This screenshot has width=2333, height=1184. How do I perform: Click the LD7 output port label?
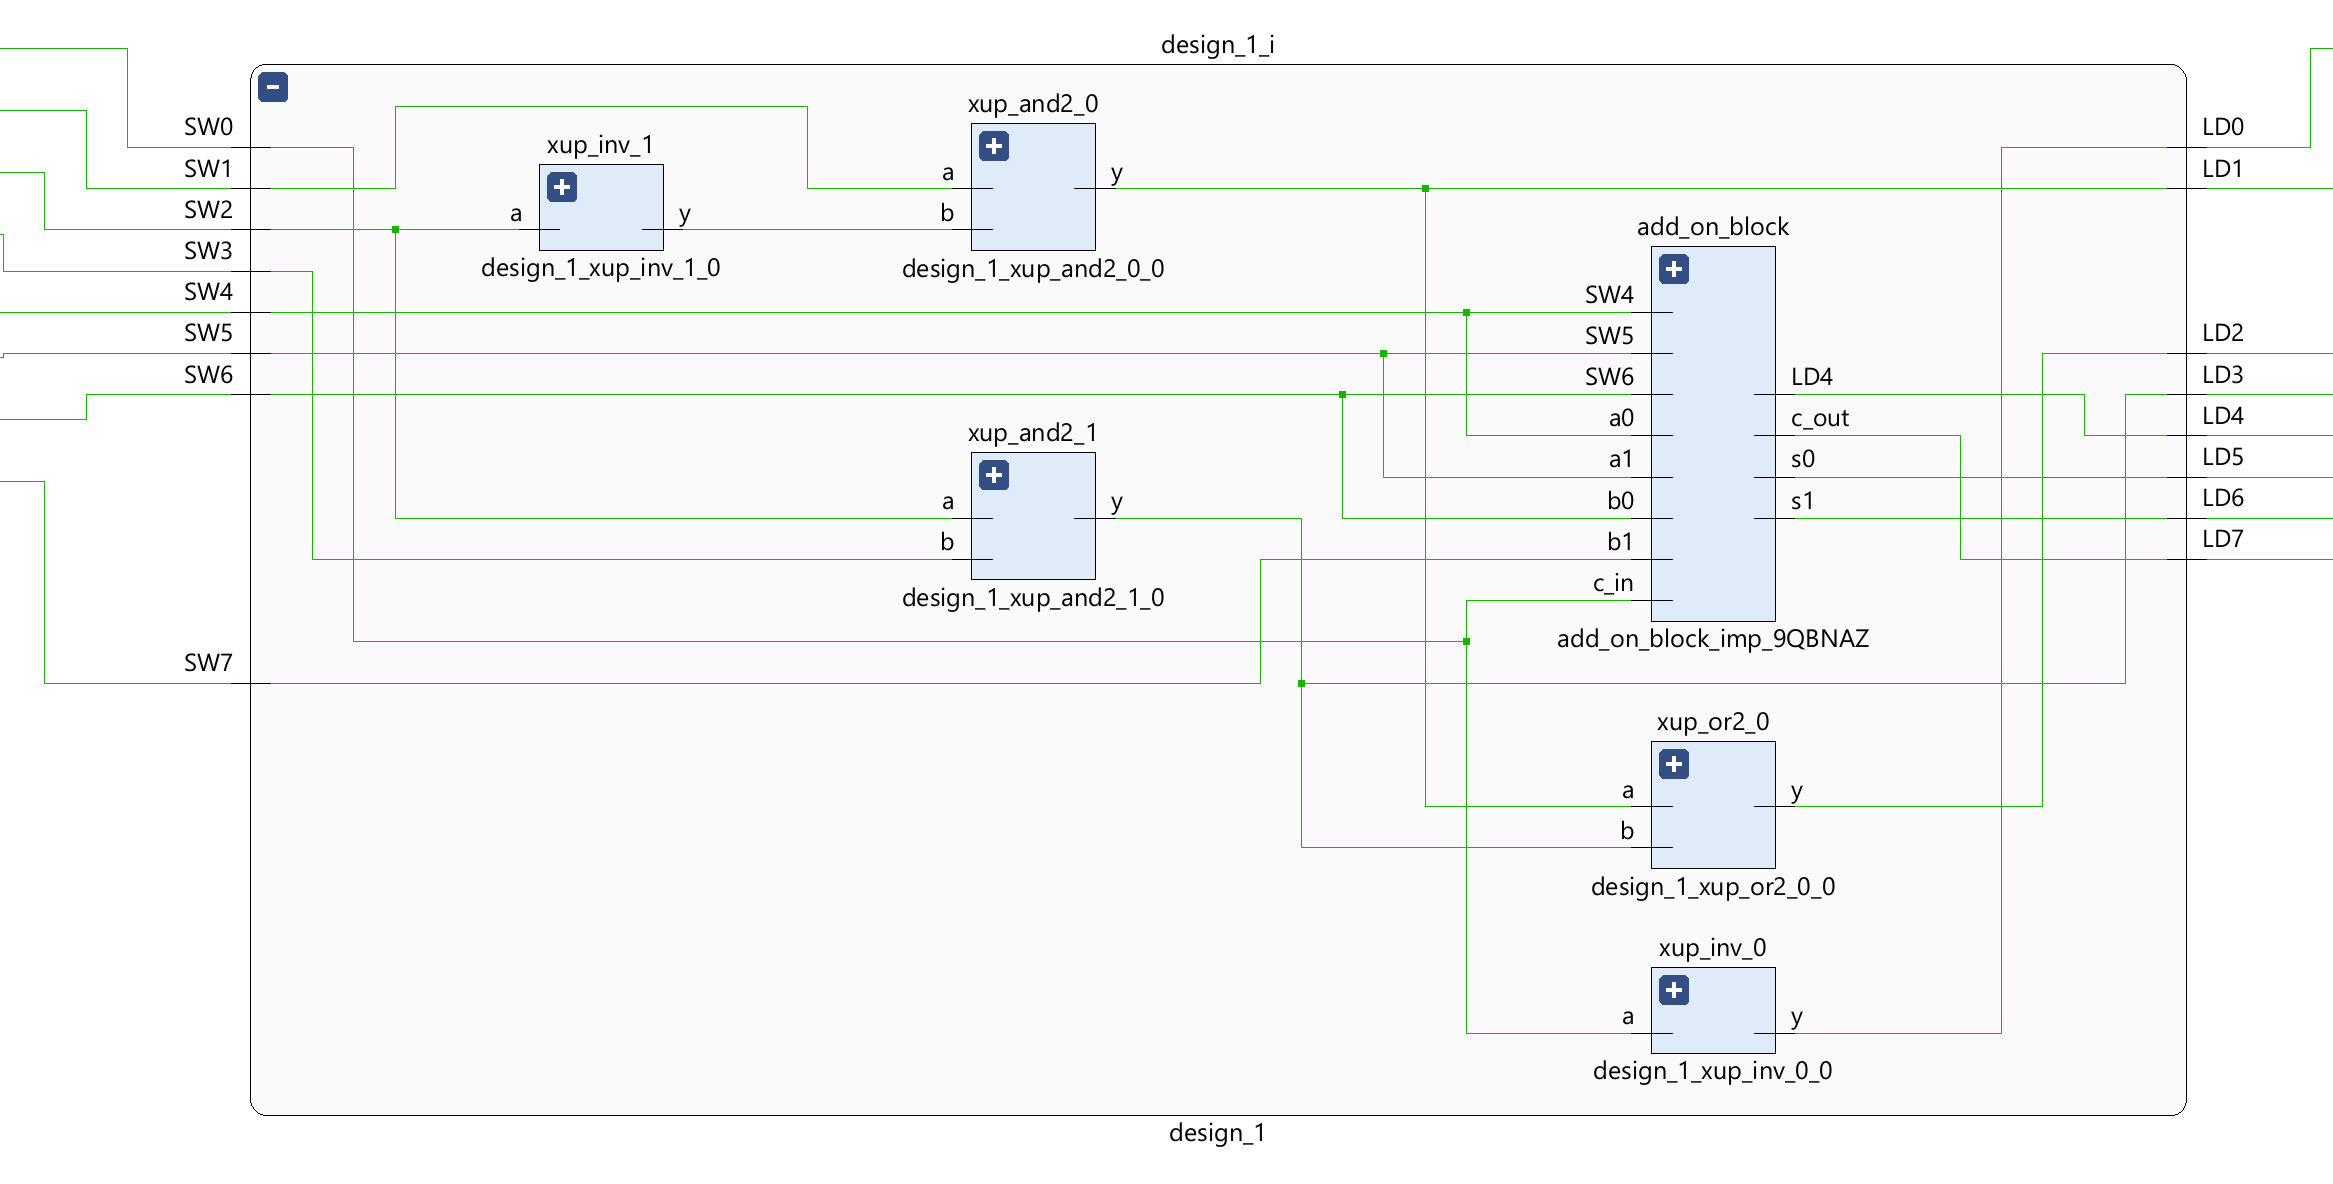point(2222,539)
